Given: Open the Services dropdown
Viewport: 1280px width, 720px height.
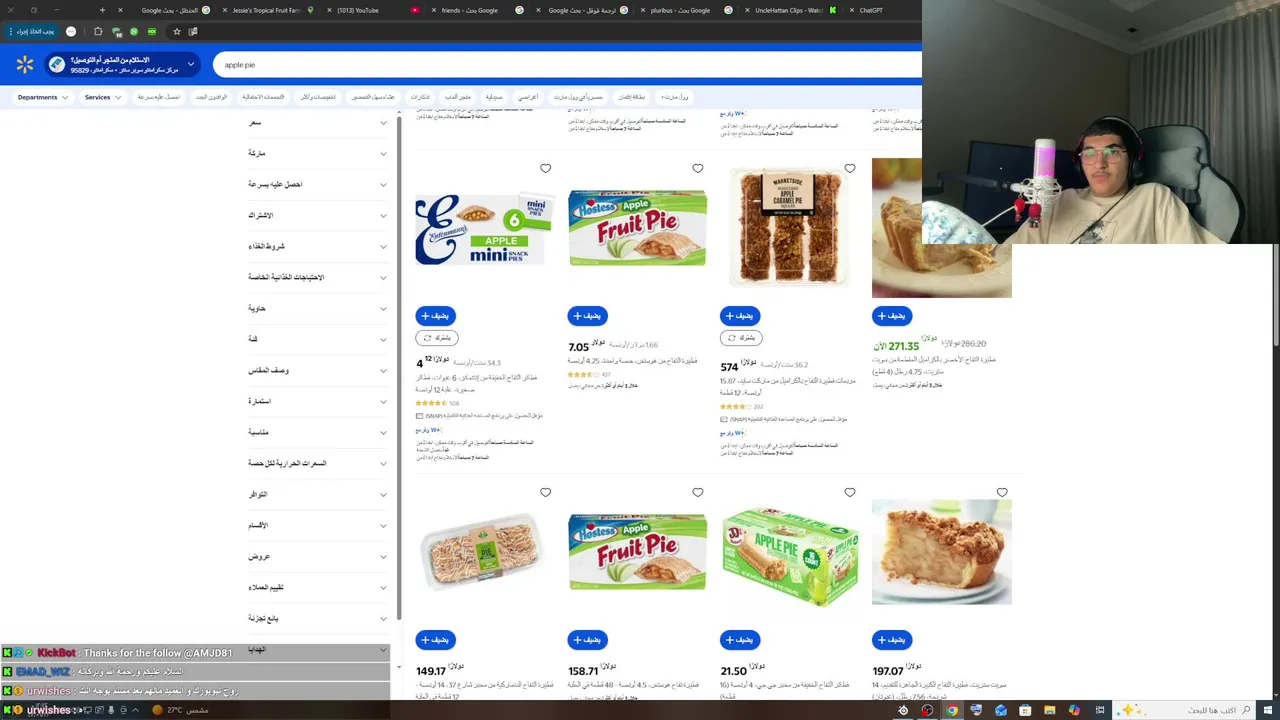Looking at the screenshot, I should [x=103, y=97].
